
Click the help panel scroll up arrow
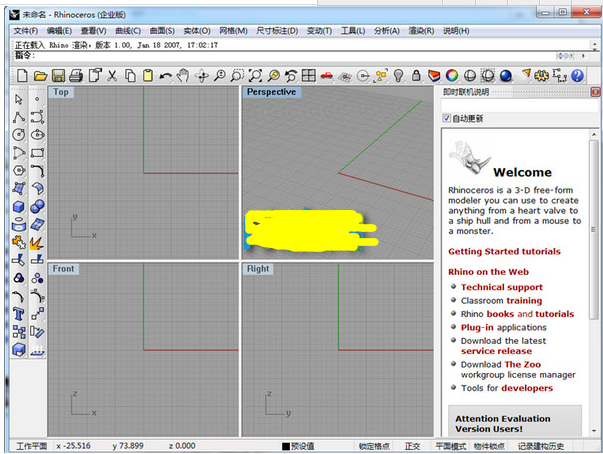(594, 135)
